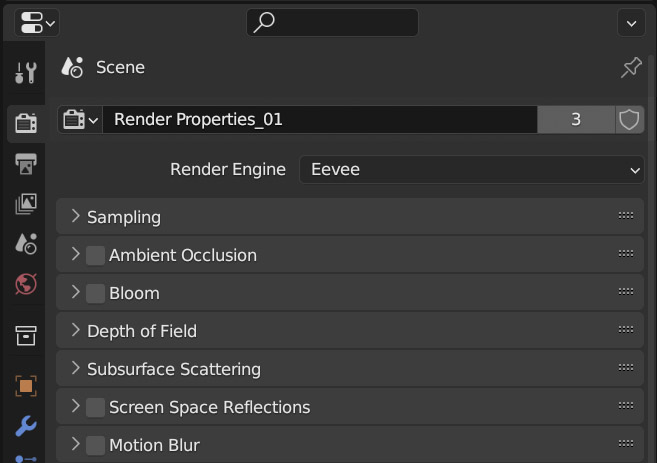The width and height of the screenshot is (657, 463).
Task: Click the Subsurface Scattering drag grip
Action: [x=626, y=368]
